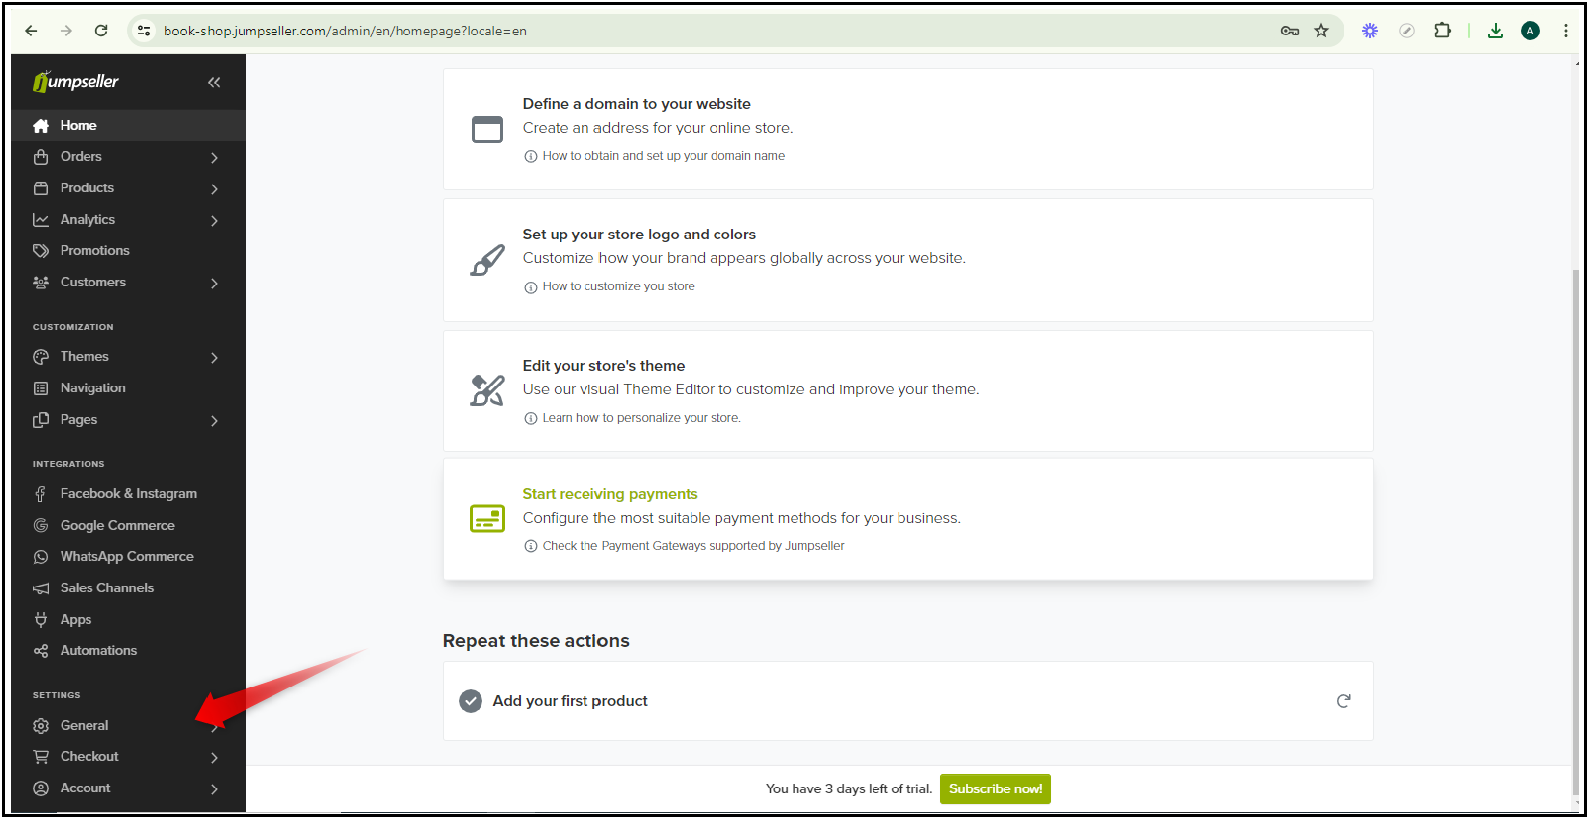This screenshot has height=820, width=1589.
Task: Click the theme editor tools icon
Action: [x=487, y=391]
